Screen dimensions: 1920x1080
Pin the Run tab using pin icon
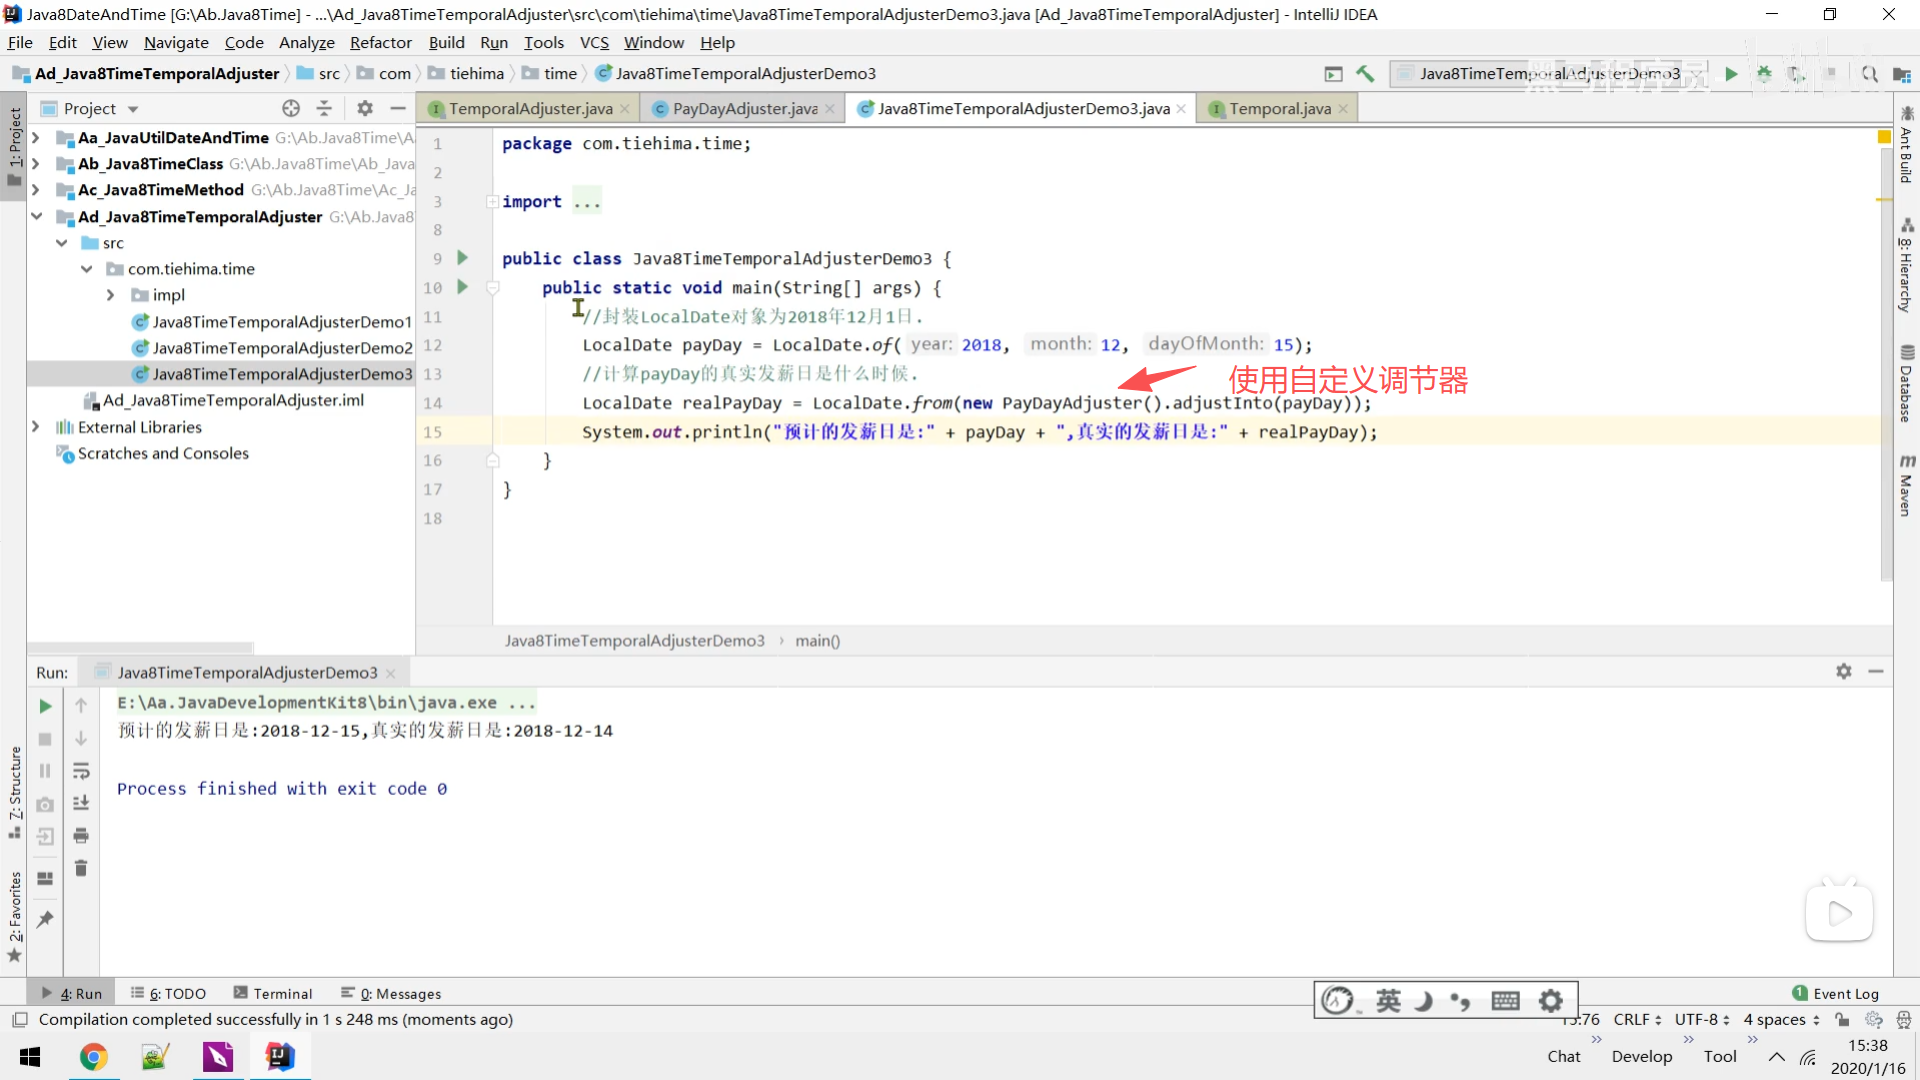click(45, 919)
